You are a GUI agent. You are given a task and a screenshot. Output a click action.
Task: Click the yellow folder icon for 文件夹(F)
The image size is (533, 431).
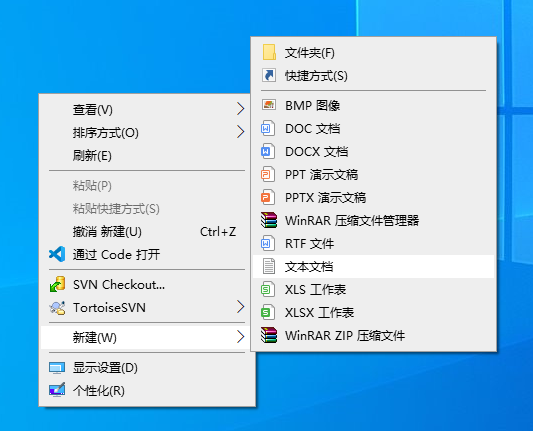(269, 53)
